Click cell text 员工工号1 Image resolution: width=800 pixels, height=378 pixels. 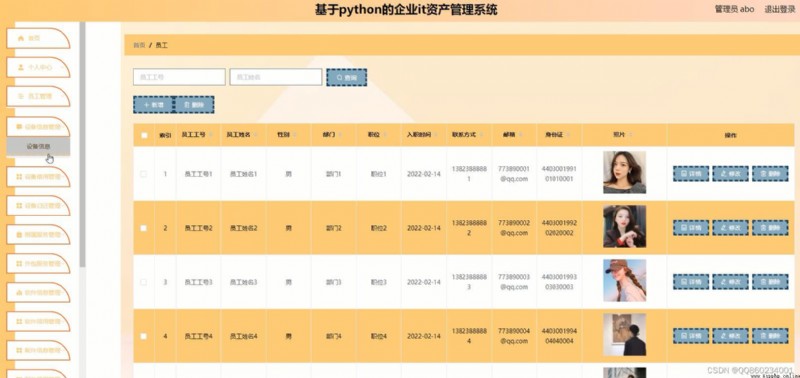(198, 174)
